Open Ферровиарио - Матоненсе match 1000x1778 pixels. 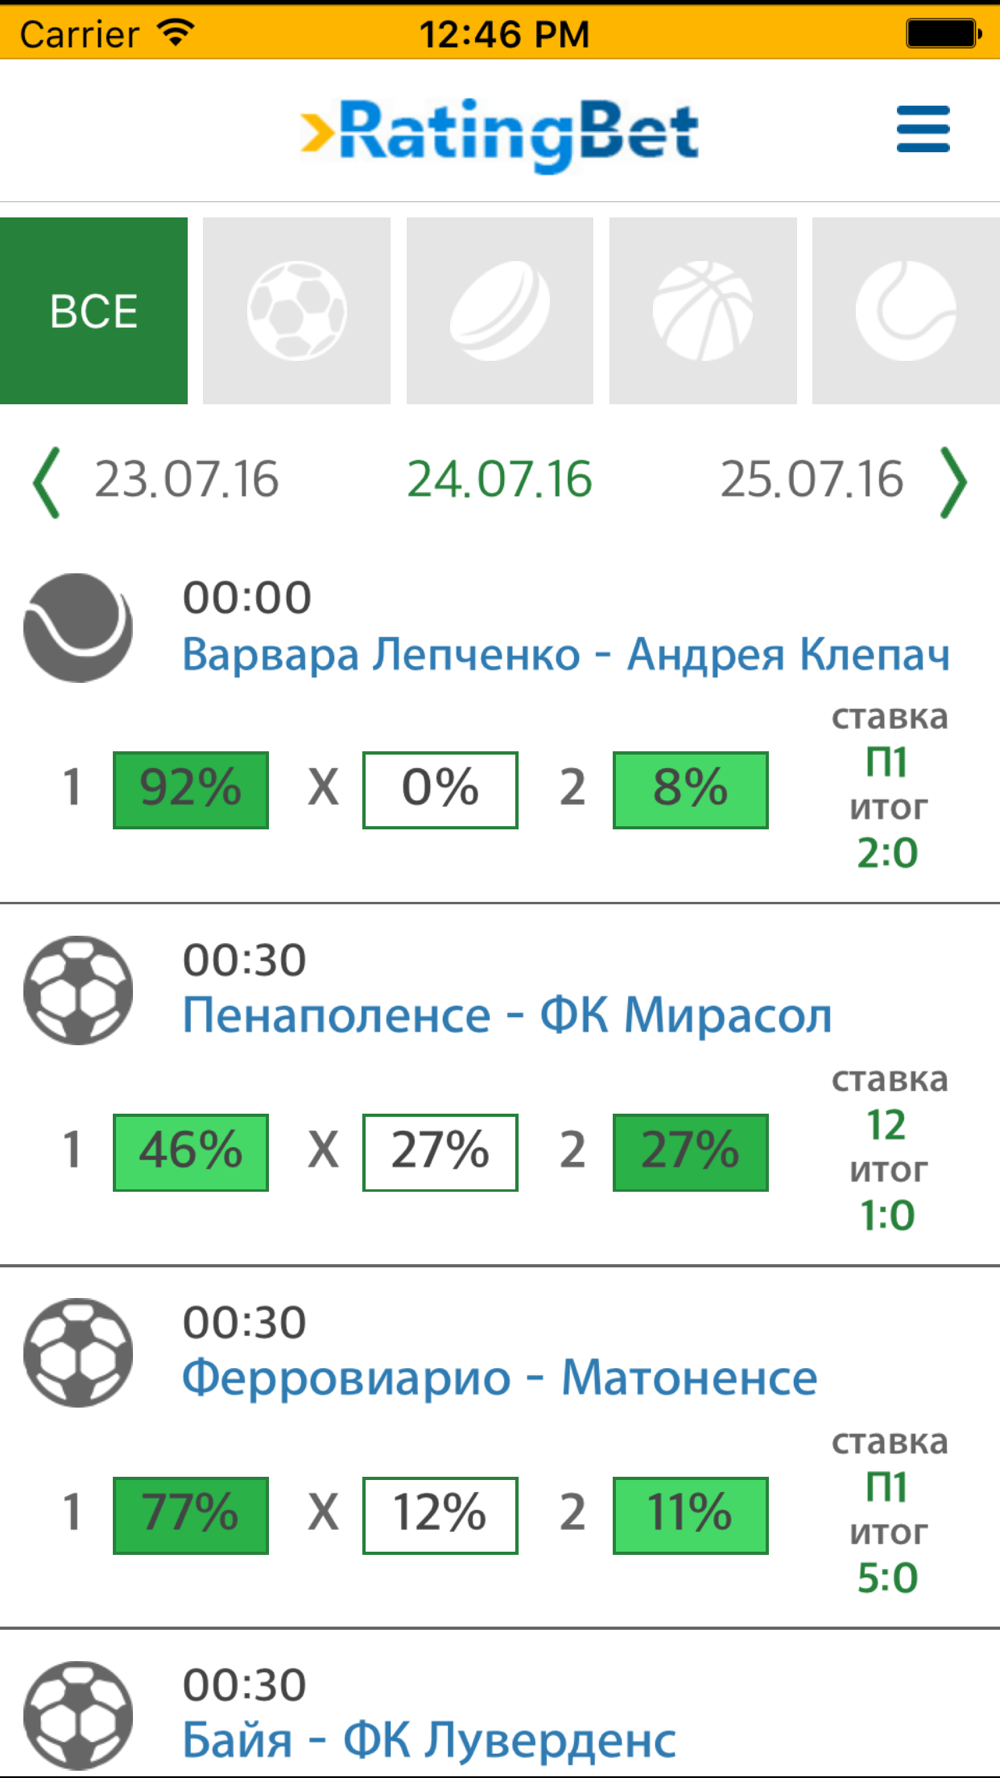pyautogui.click(x=500, y=1378)
